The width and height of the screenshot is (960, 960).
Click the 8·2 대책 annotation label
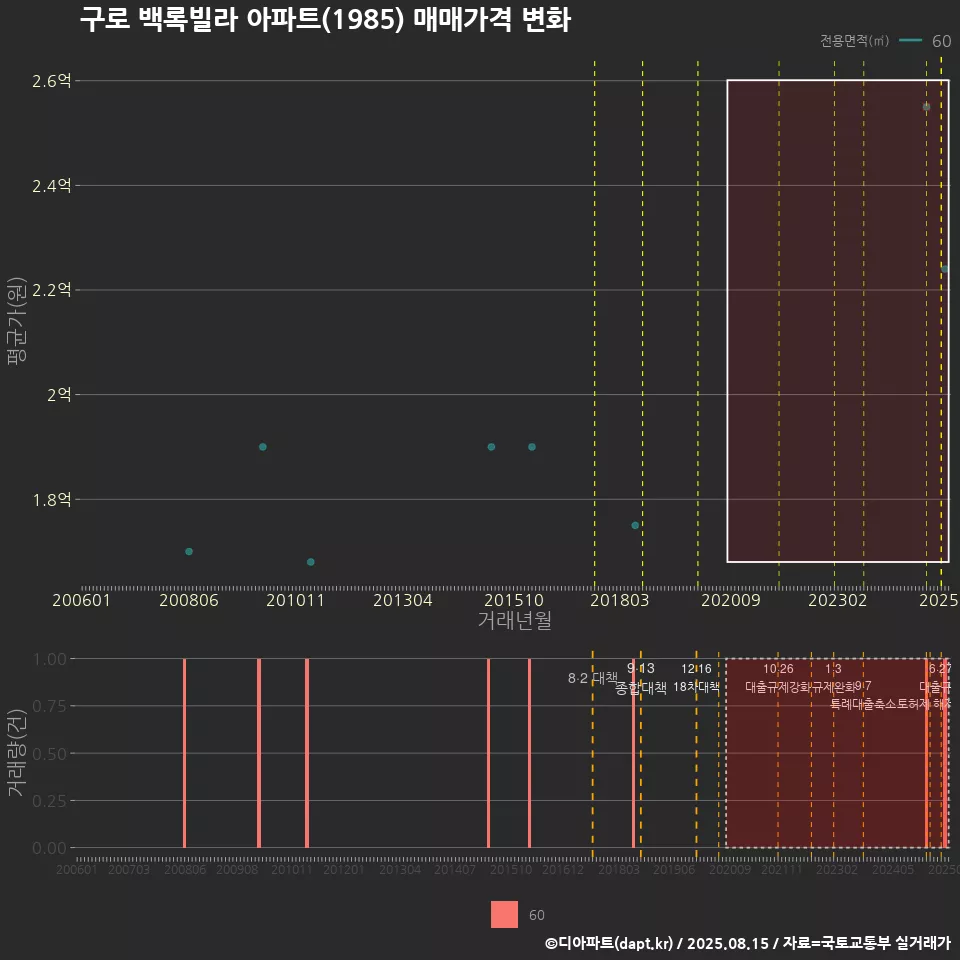click(593, 678)
